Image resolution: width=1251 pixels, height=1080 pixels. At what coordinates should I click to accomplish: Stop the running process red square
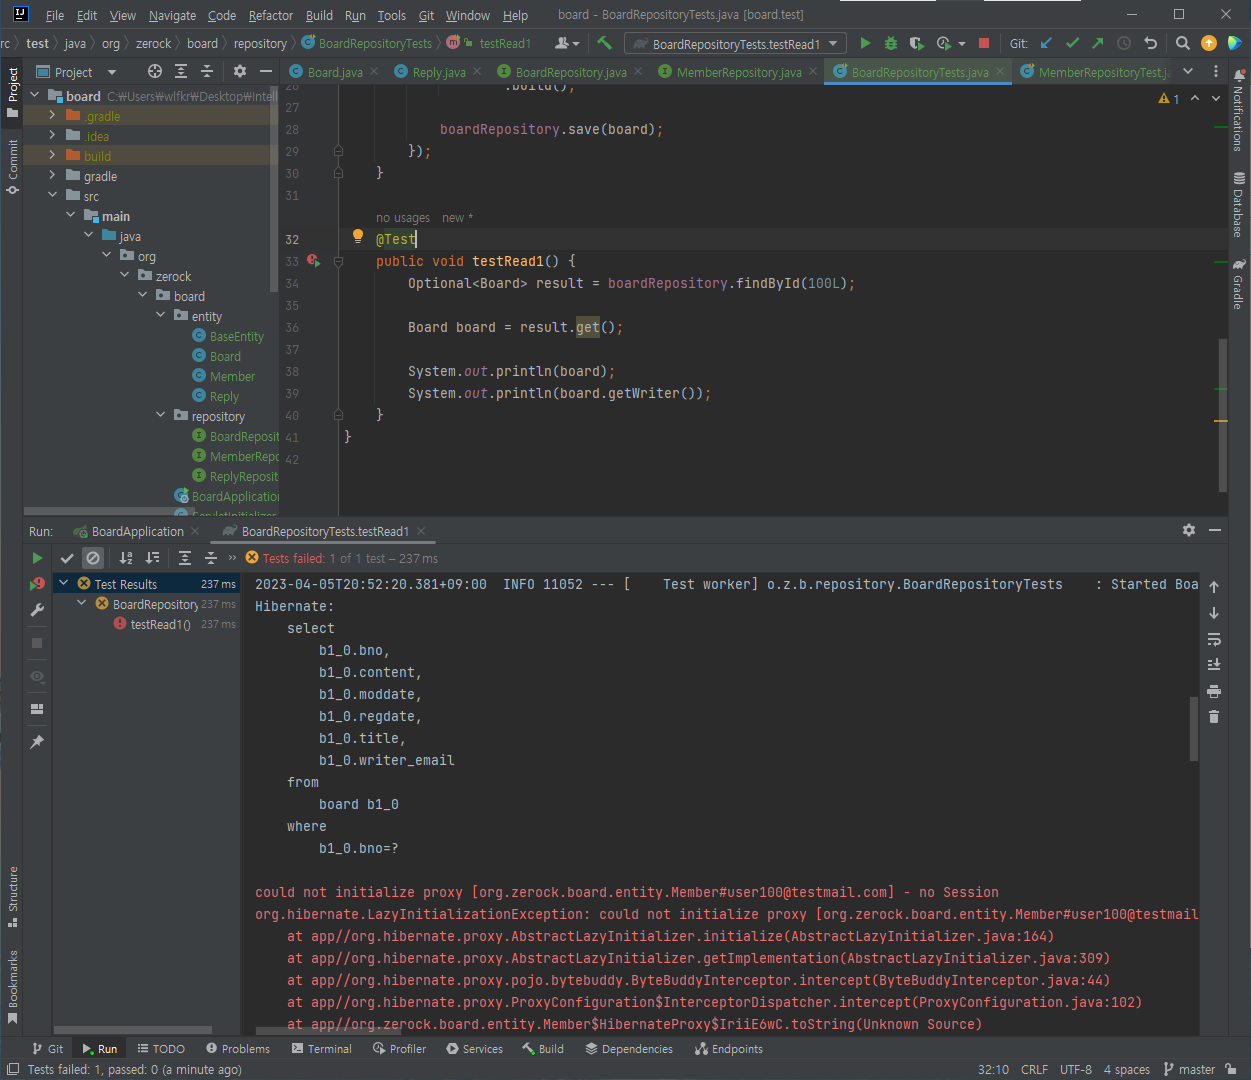[984, 43]
